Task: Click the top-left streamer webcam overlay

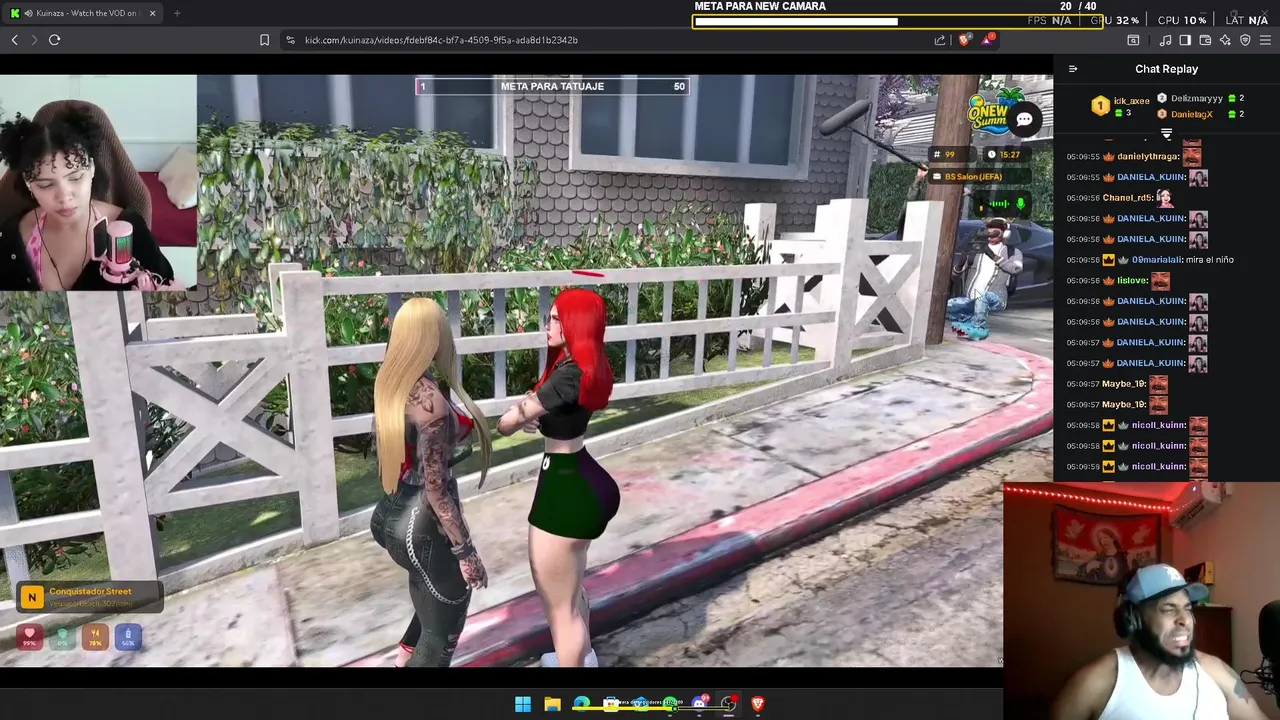Action: click(x=98, y=183)
